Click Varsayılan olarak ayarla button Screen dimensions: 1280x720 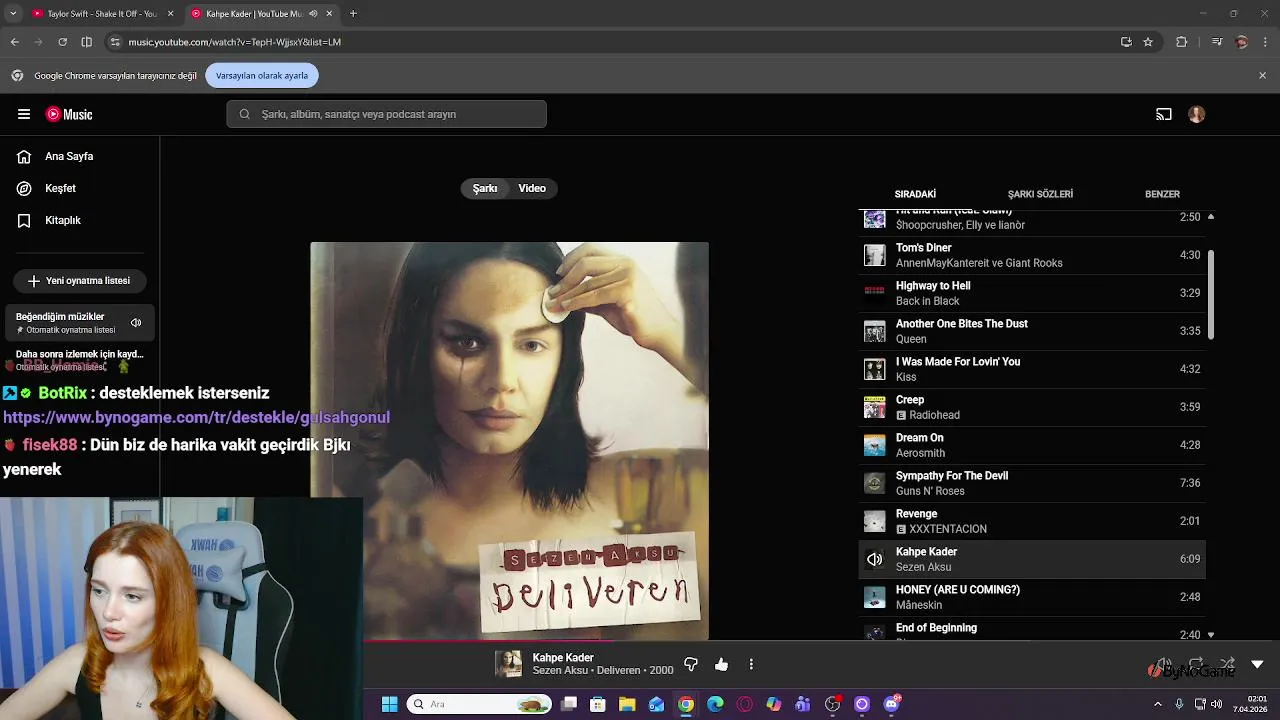coord(262,75)
